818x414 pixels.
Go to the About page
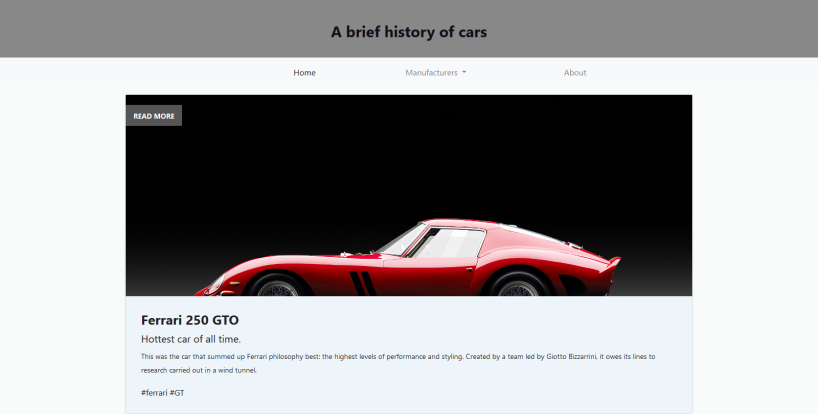(x=575, y=72)
